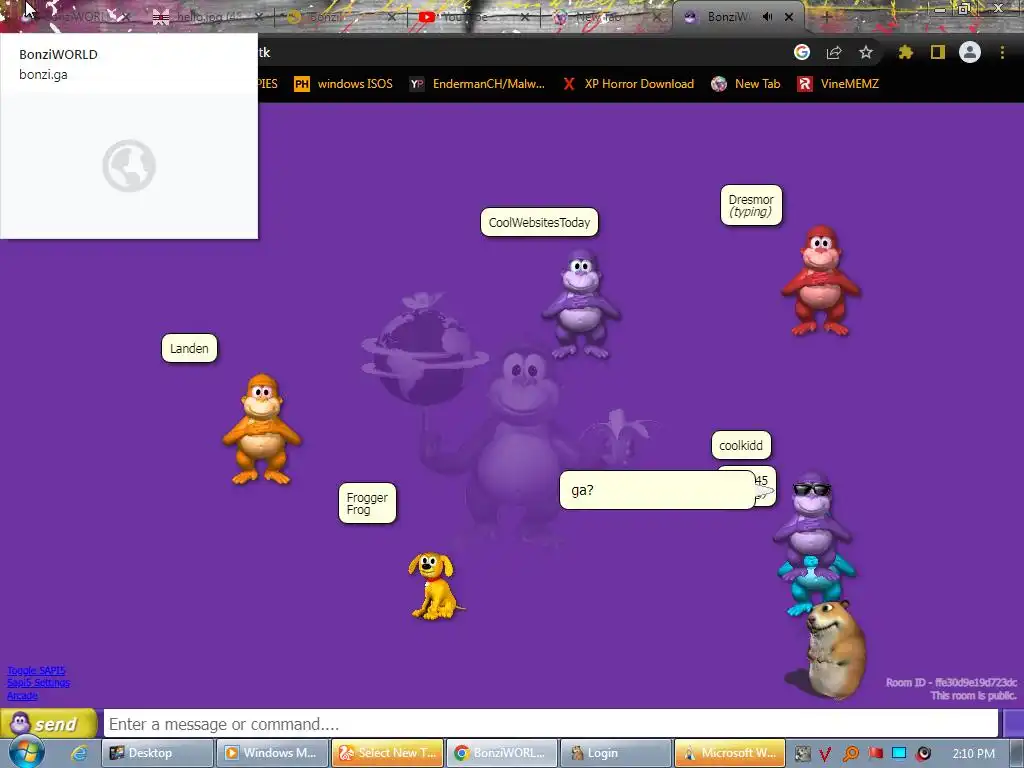Click the Room ID text

tap(952, 682)
